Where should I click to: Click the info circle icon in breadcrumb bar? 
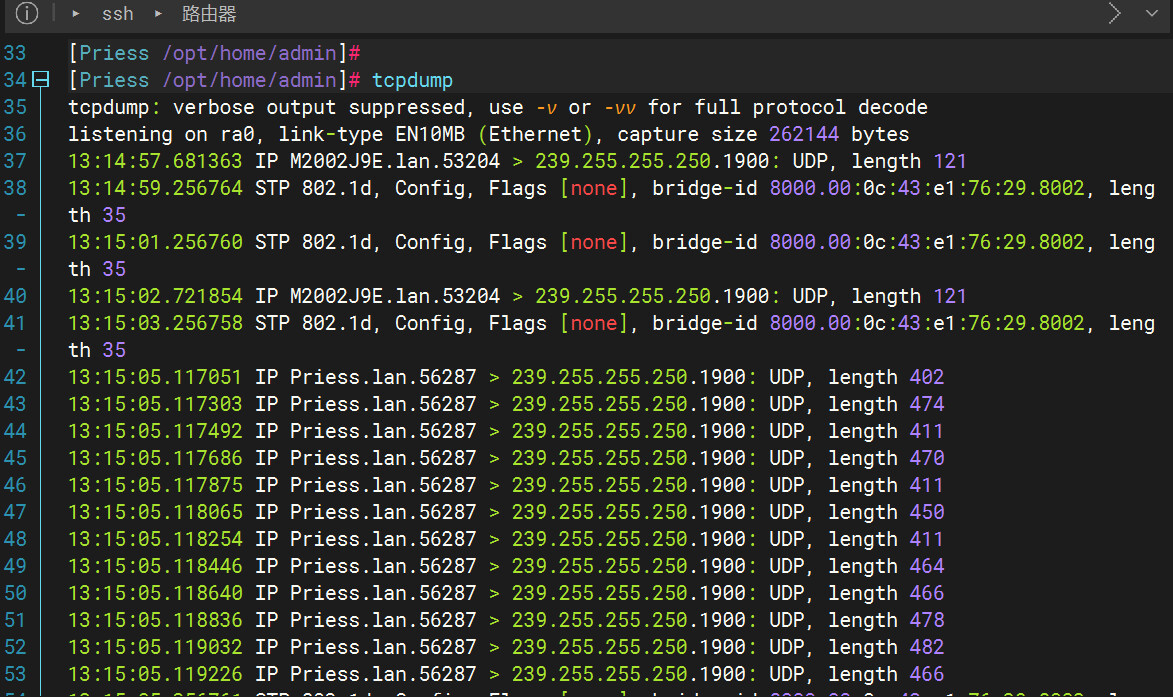coord(26,13)
